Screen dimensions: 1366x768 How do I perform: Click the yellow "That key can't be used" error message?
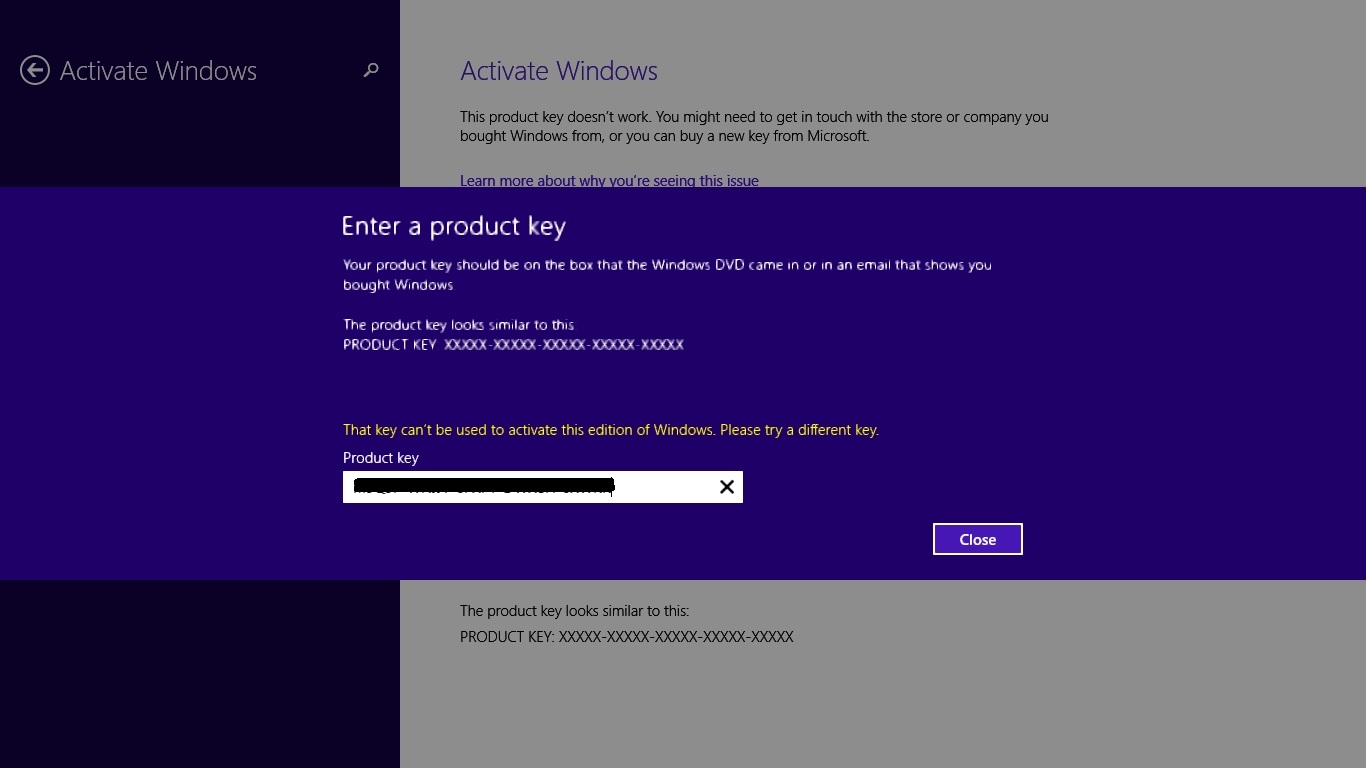(611, 430)
